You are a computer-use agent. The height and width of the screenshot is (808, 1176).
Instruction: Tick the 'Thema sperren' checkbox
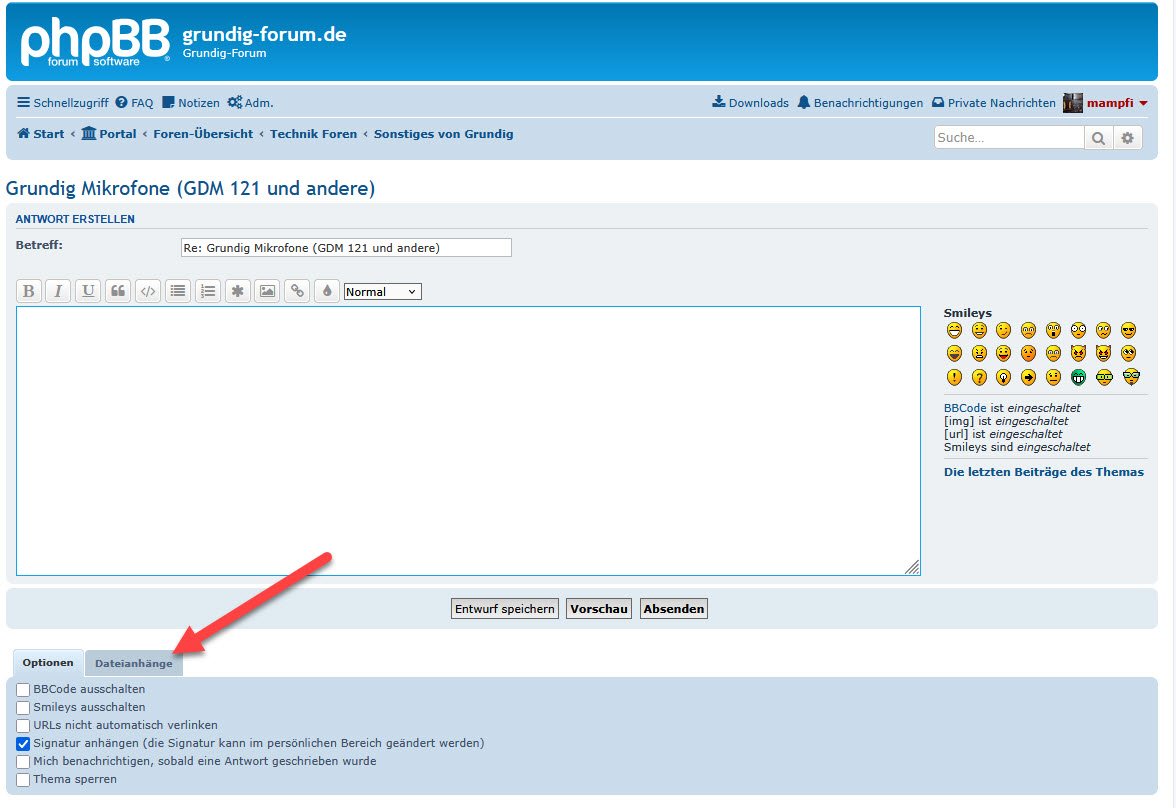pos(23,779)
